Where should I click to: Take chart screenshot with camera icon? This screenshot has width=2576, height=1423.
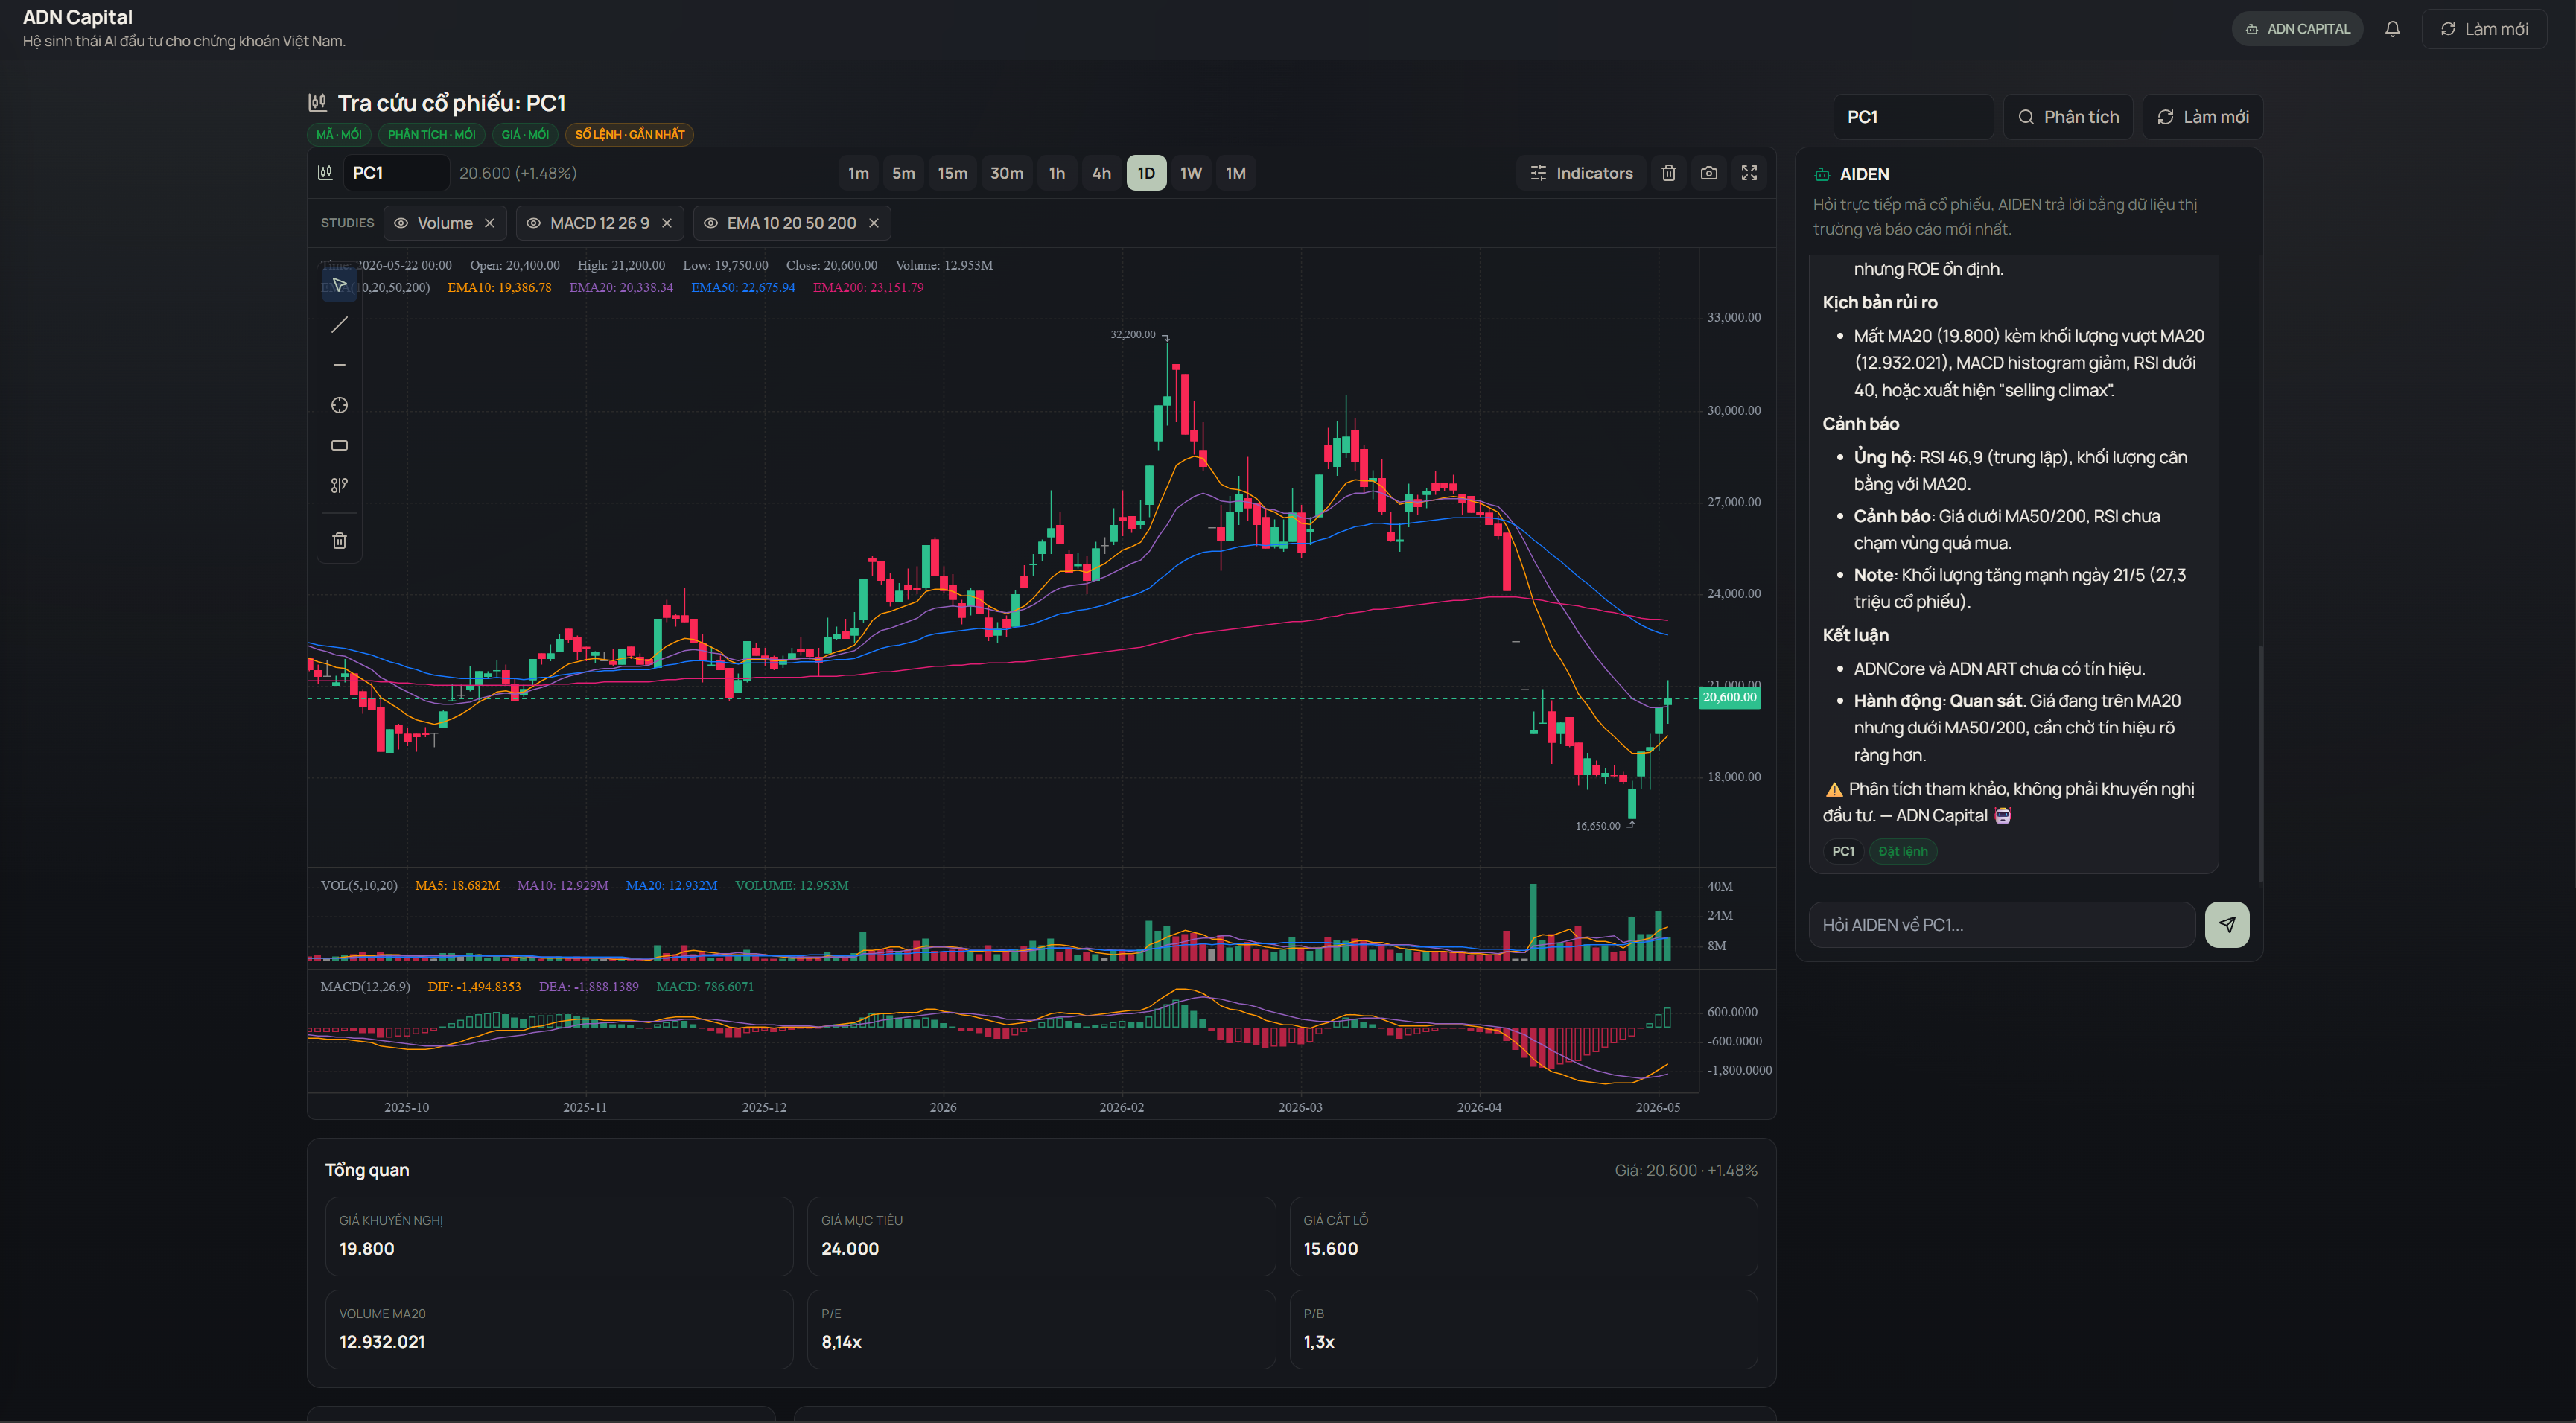click(1709, 173)
